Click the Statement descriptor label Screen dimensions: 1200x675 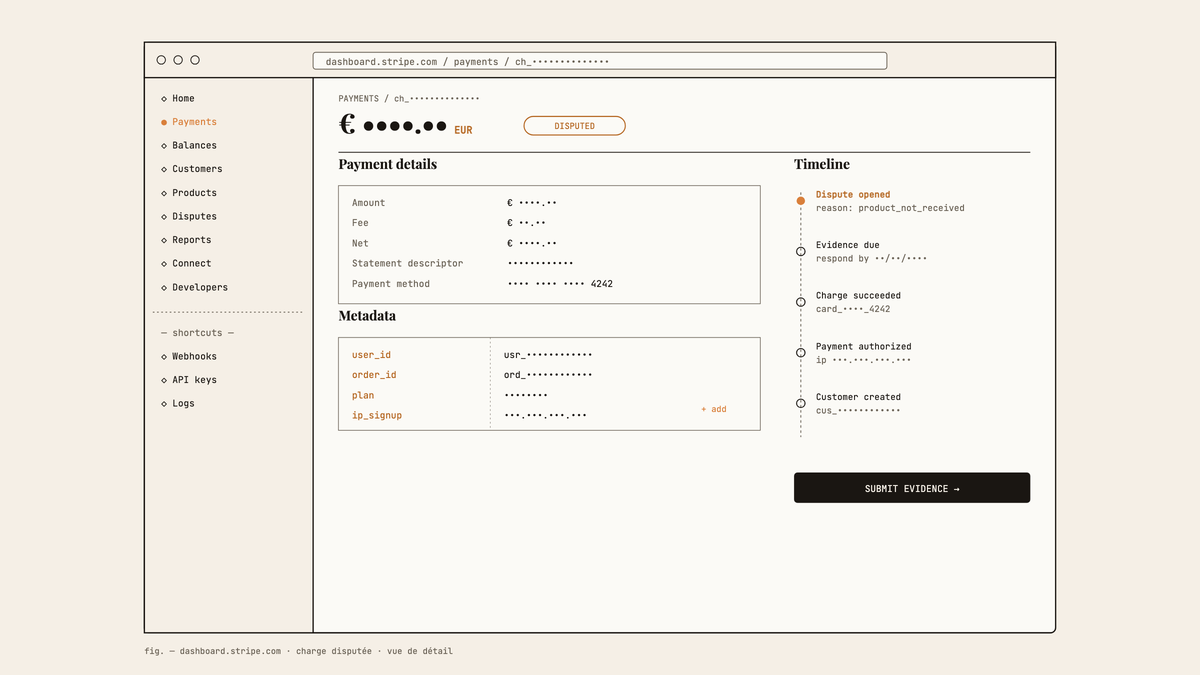click(x=408, y=263)
